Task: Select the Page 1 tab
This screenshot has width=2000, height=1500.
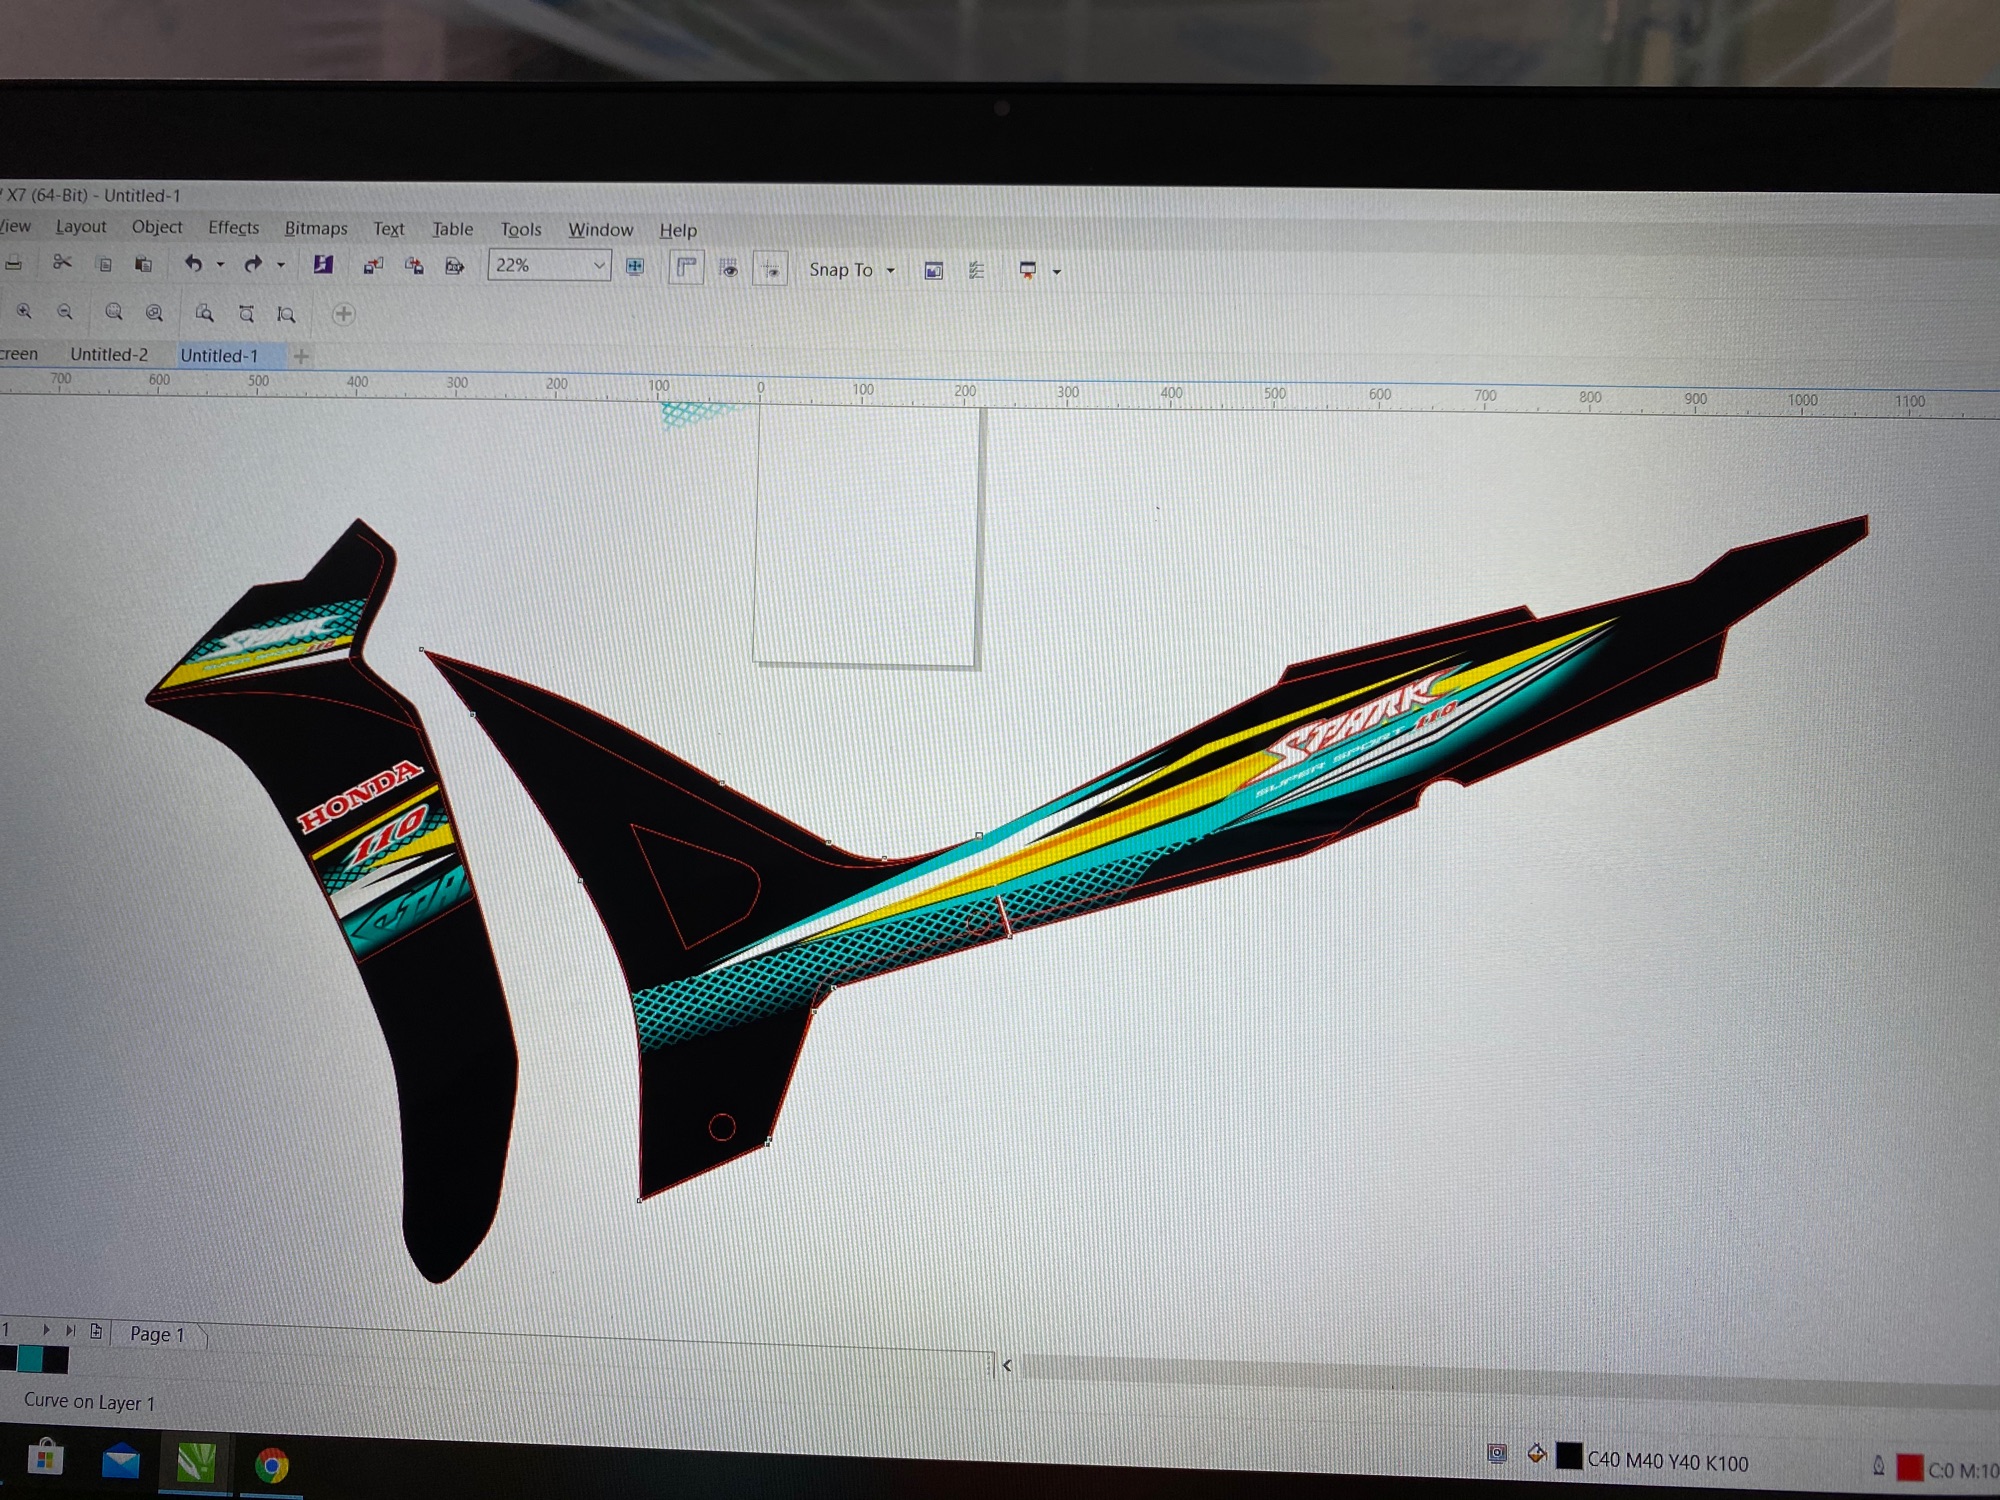Action: [x=157, y=1334]
